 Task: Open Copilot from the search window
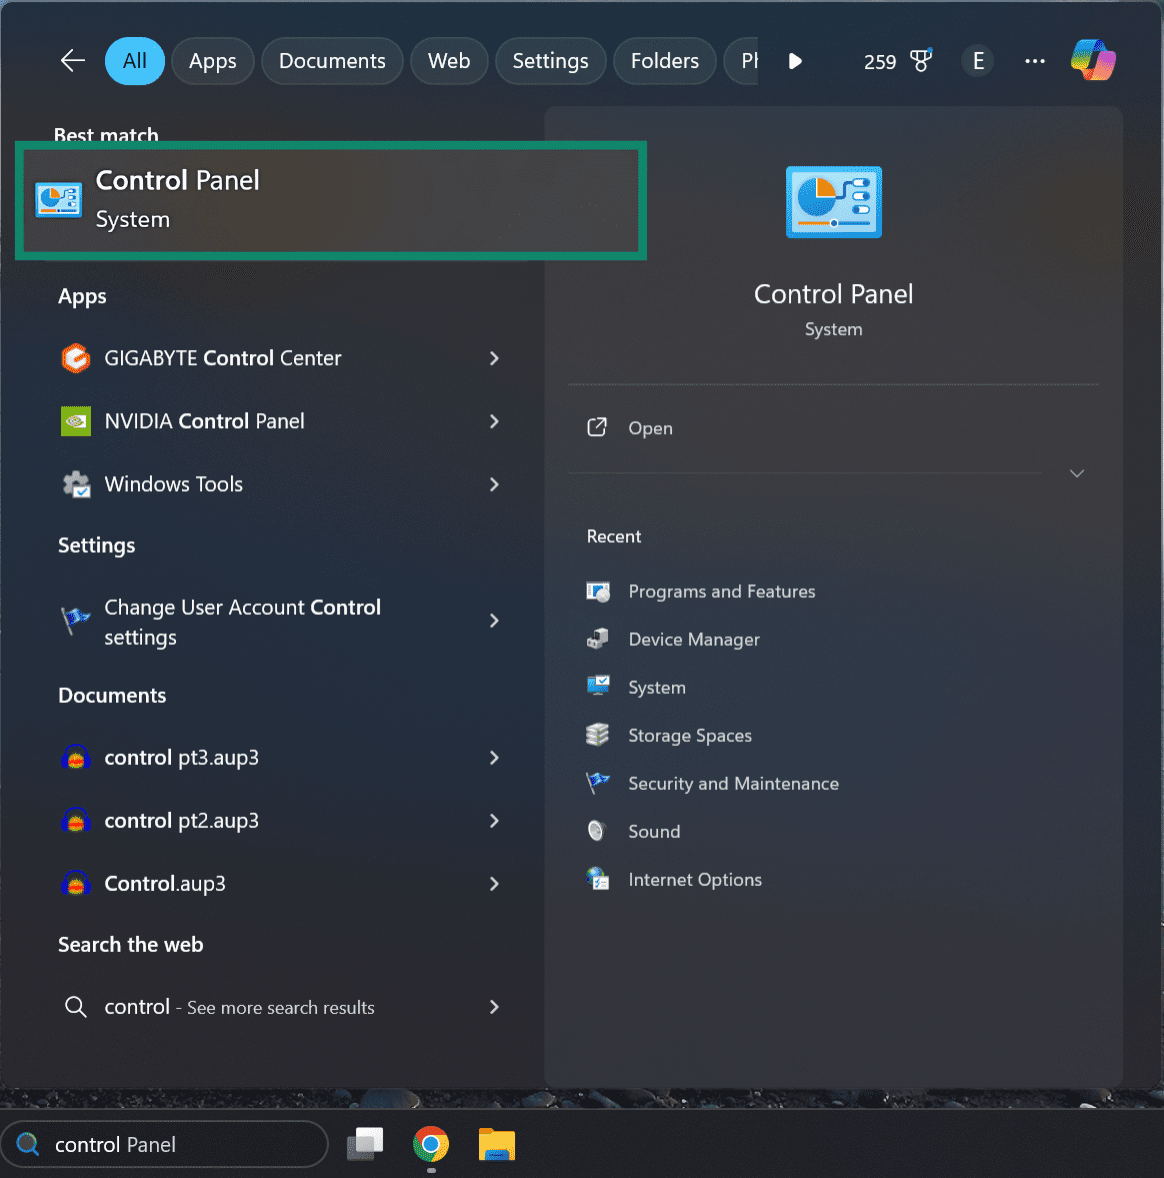1092,60
